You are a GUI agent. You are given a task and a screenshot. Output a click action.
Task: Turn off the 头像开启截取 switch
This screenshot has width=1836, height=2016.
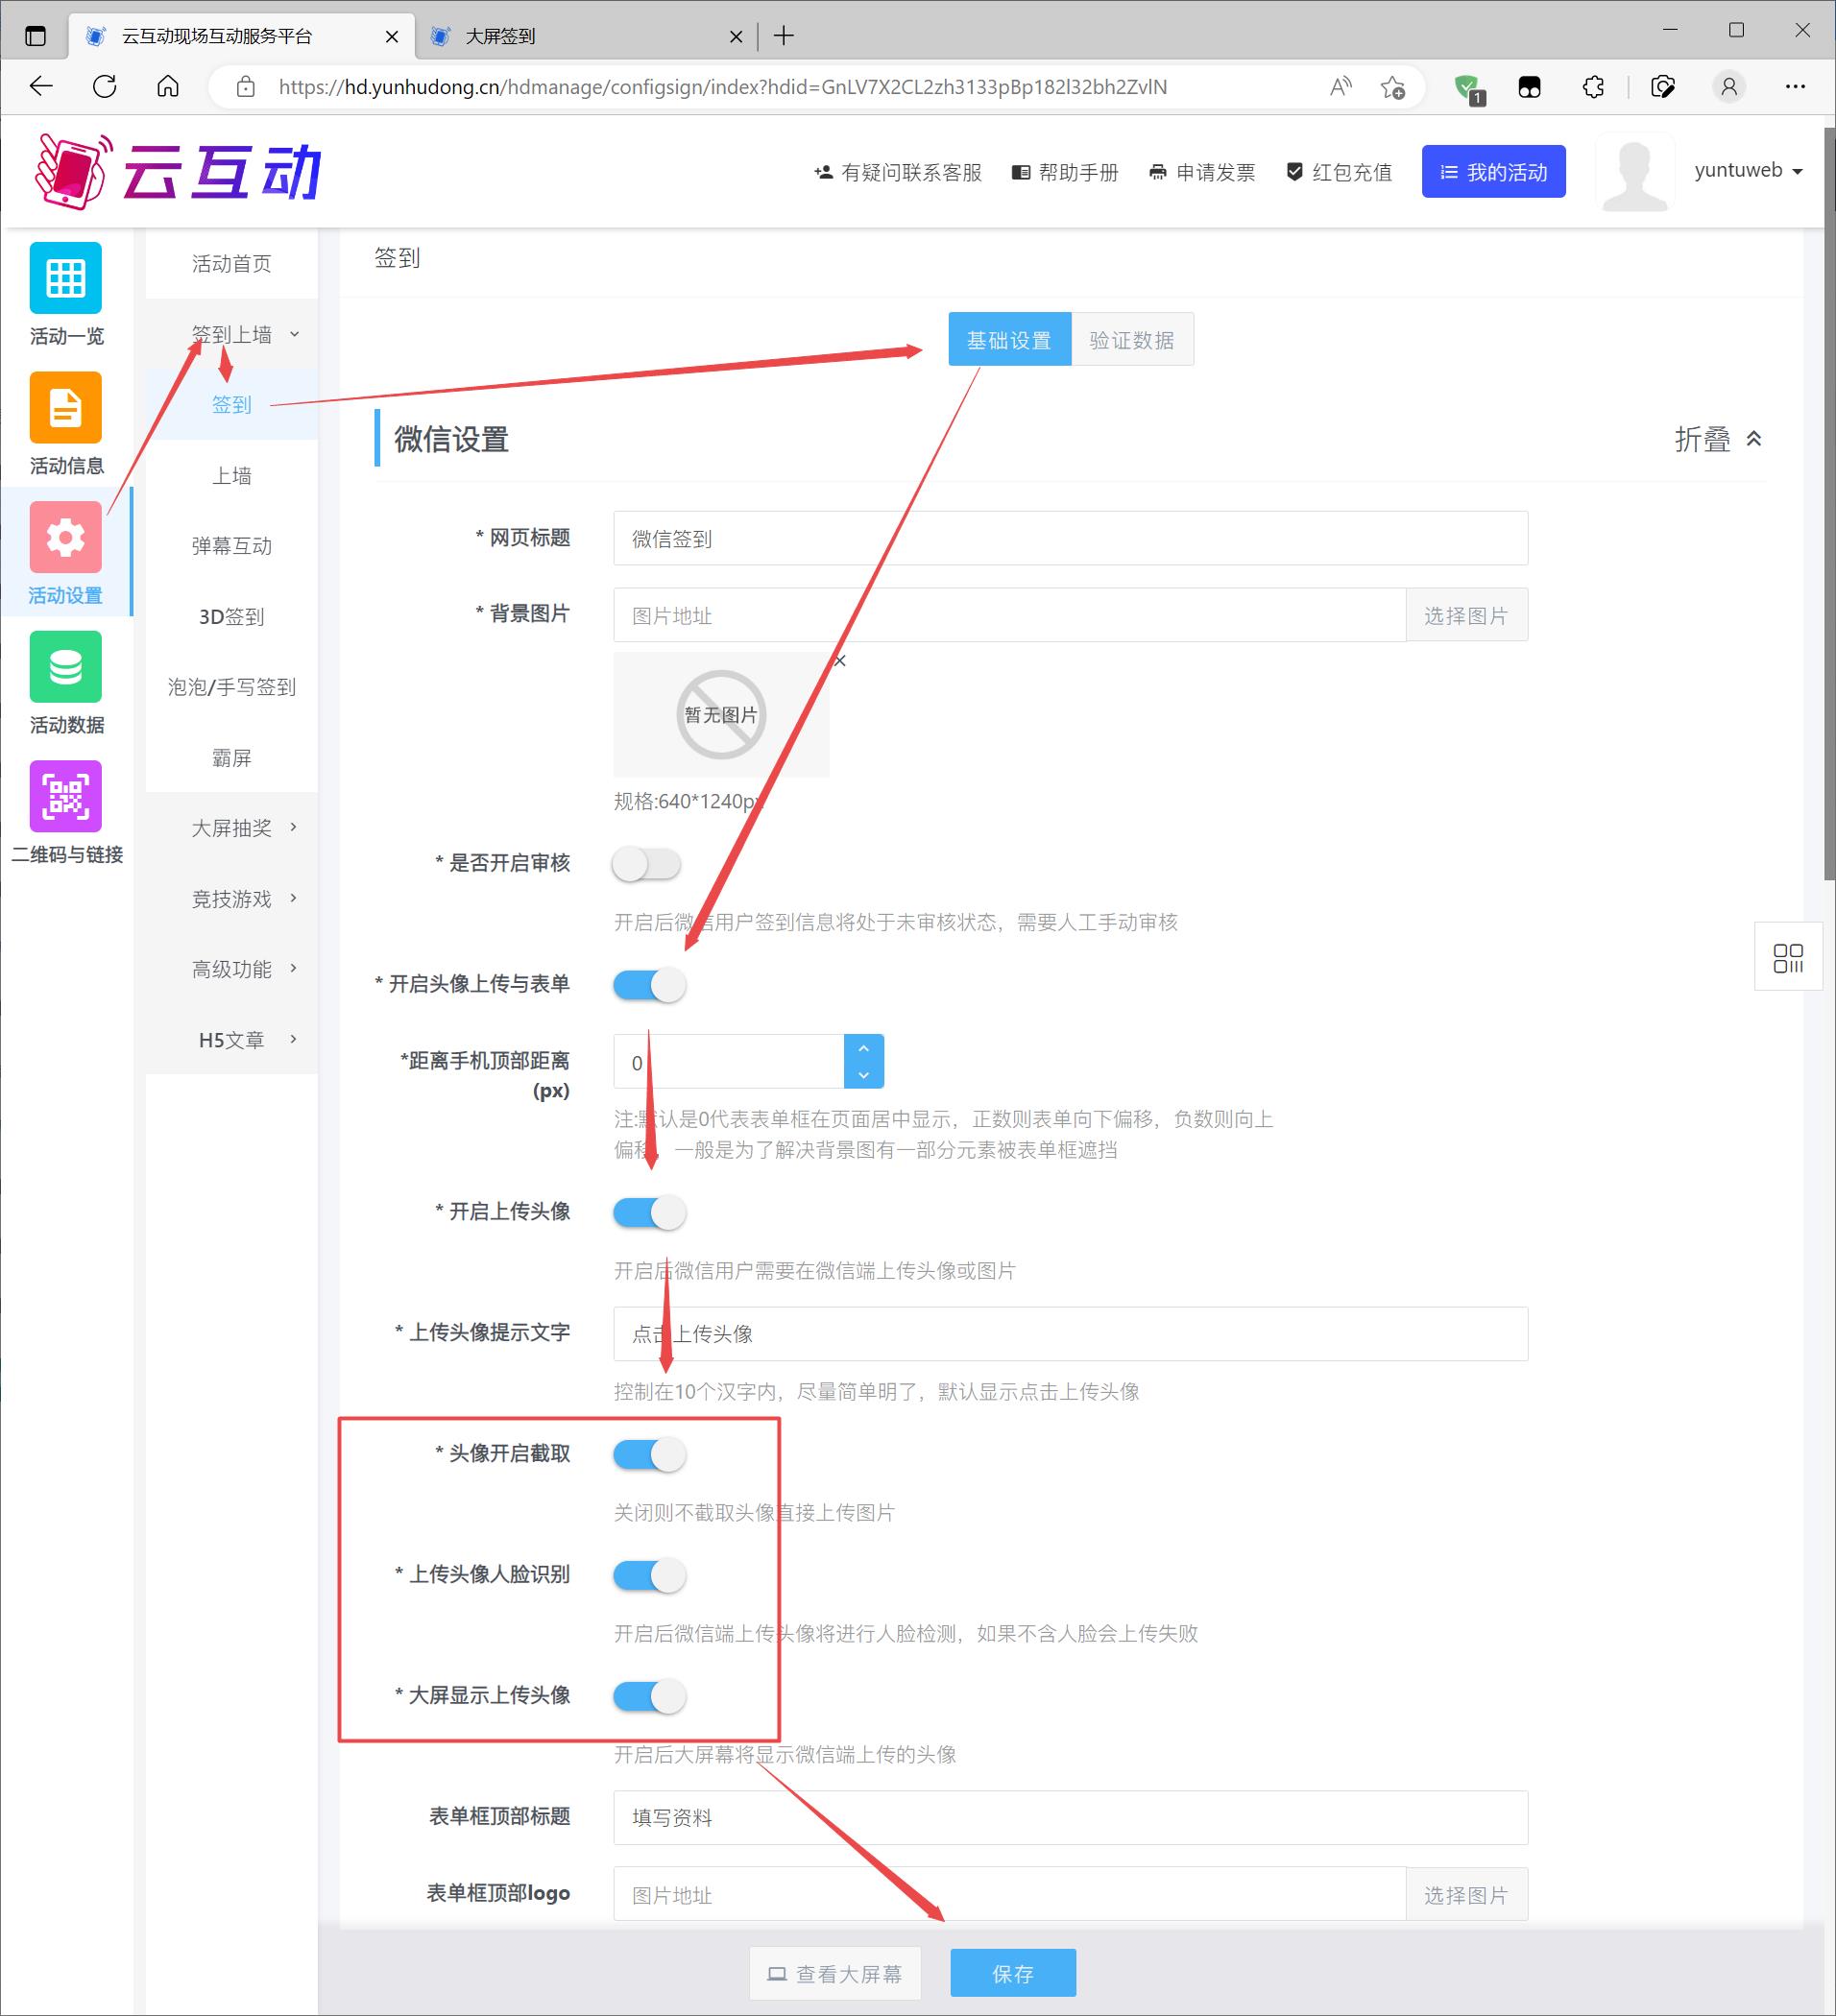649,1454
